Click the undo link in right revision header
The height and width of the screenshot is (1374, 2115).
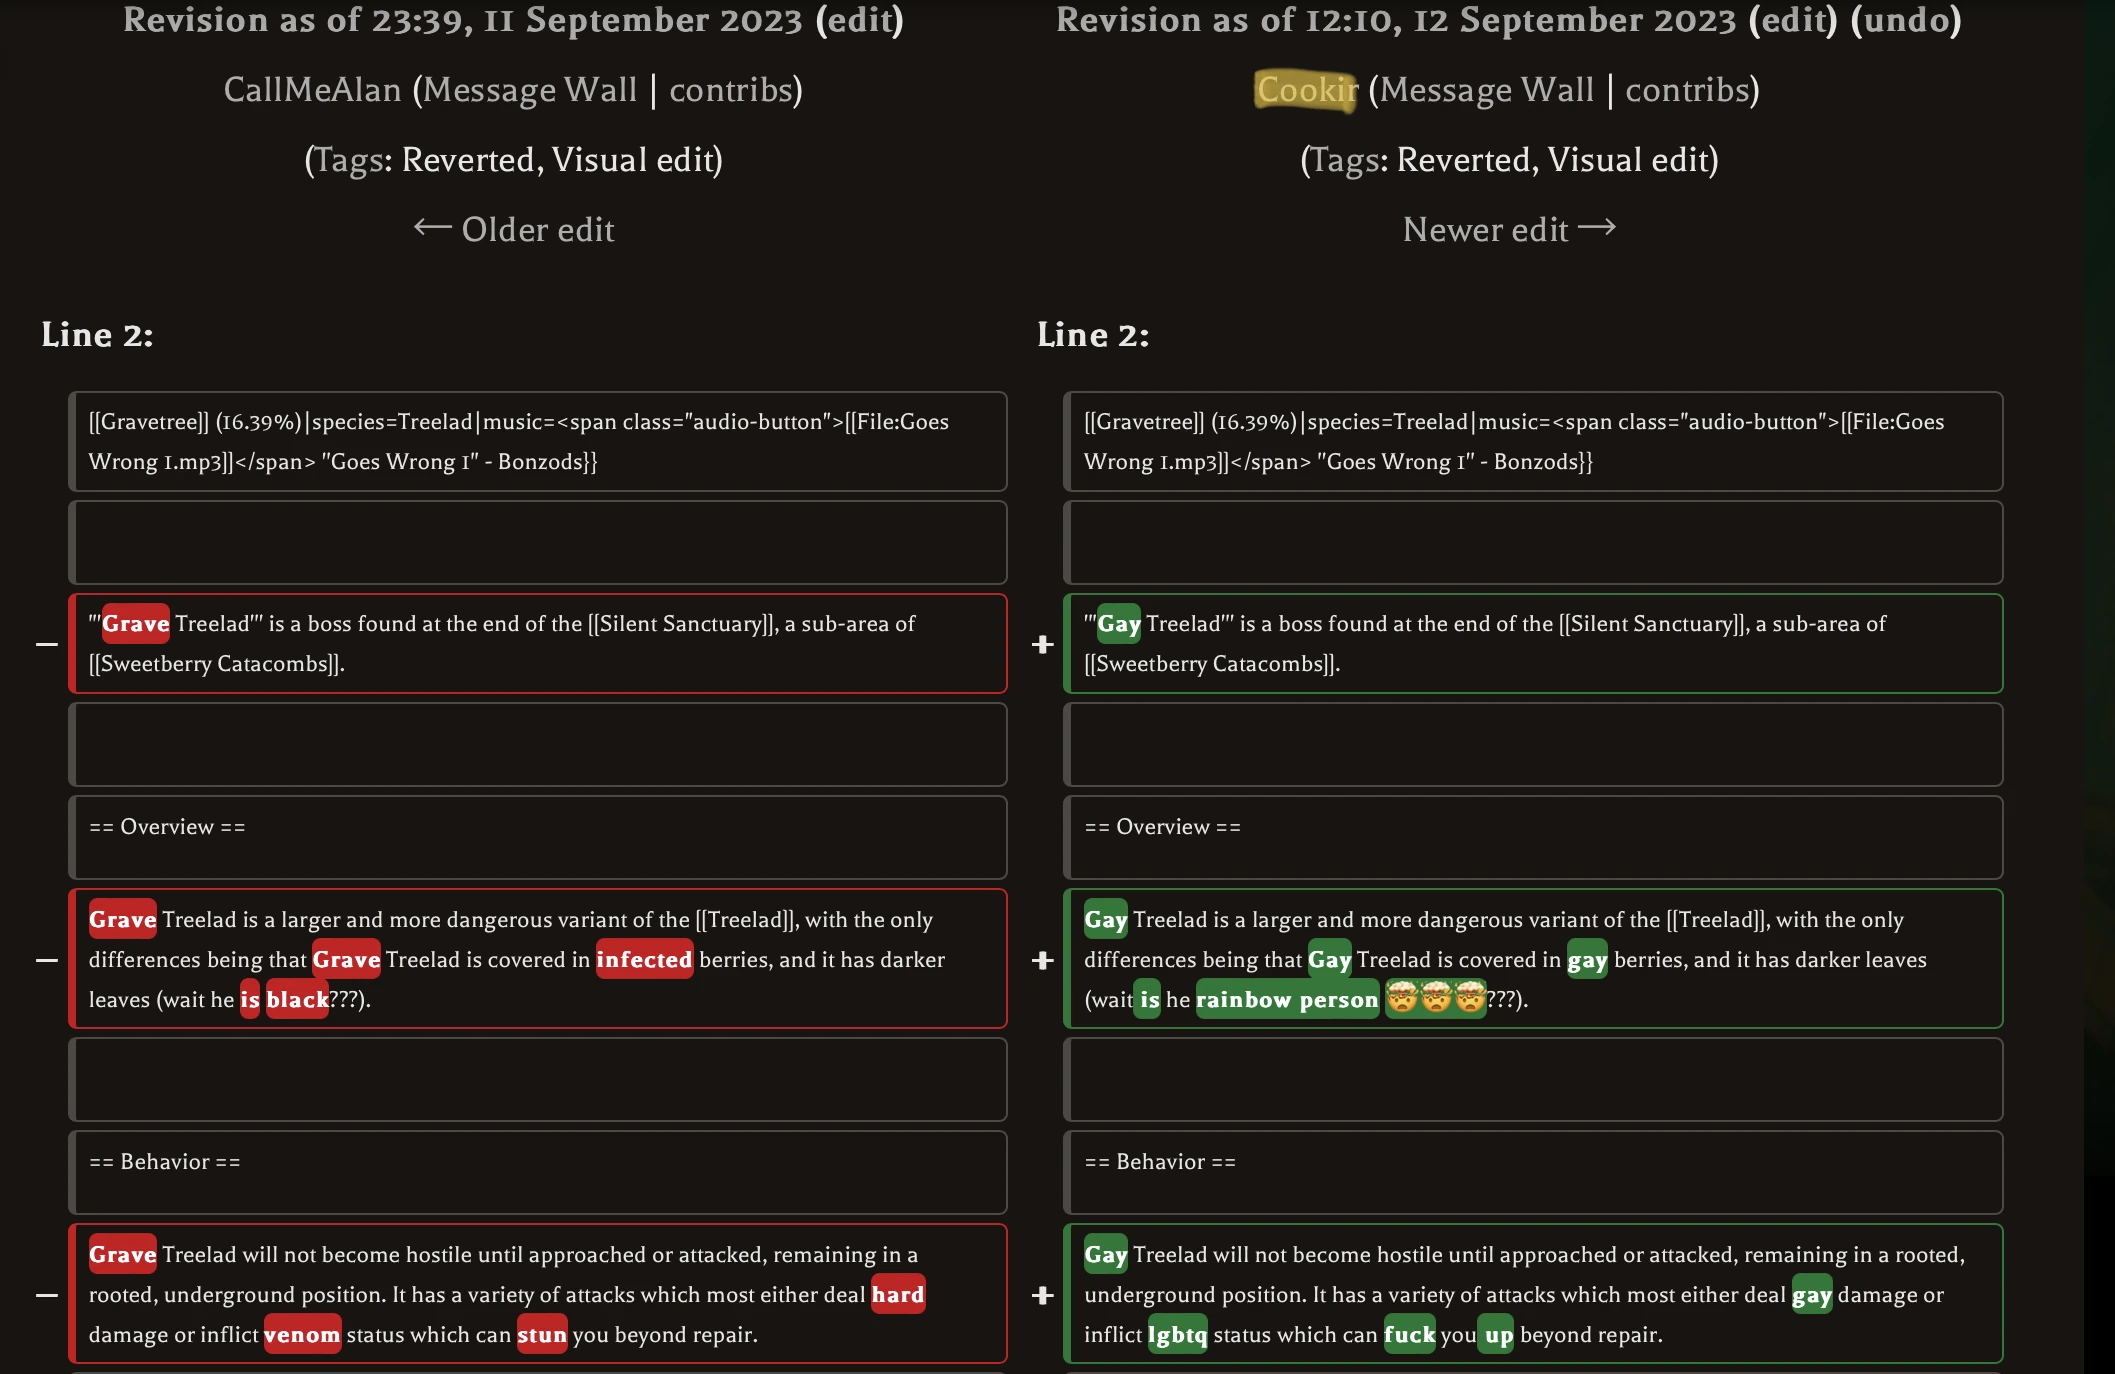tap(1906, 20)
